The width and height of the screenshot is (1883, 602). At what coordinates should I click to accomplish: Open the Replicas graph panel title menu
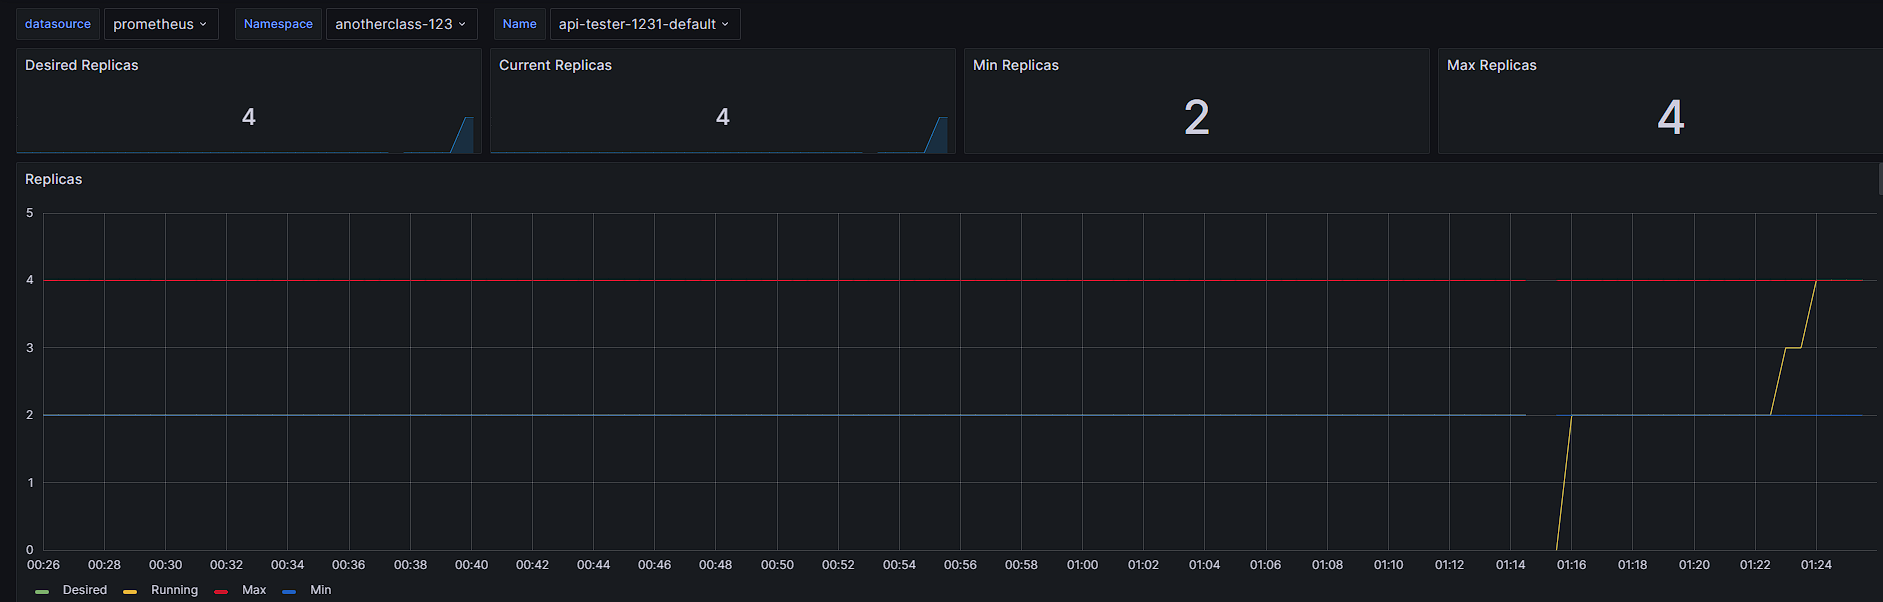(54, 179)
